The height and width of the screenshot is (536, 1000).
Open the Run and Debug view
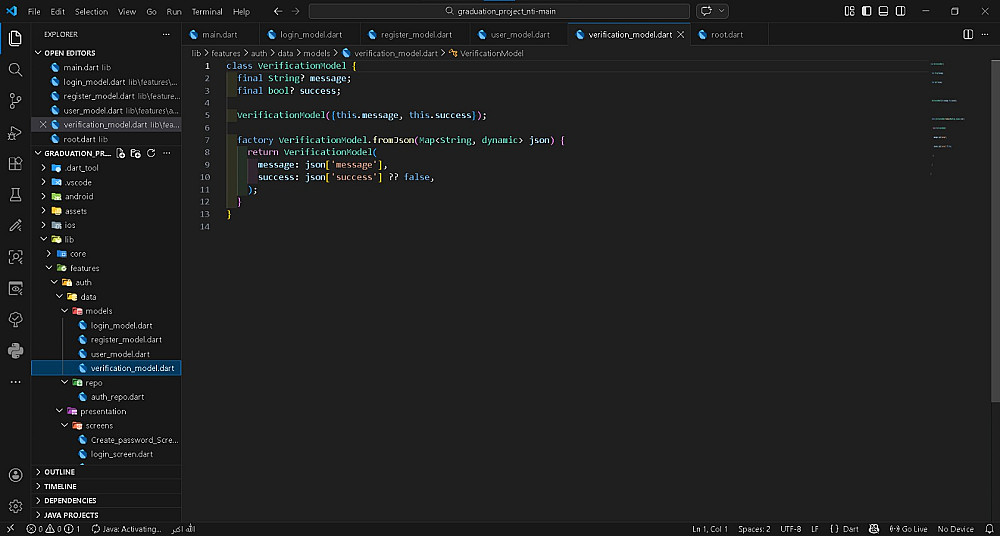tap(15, 132)
